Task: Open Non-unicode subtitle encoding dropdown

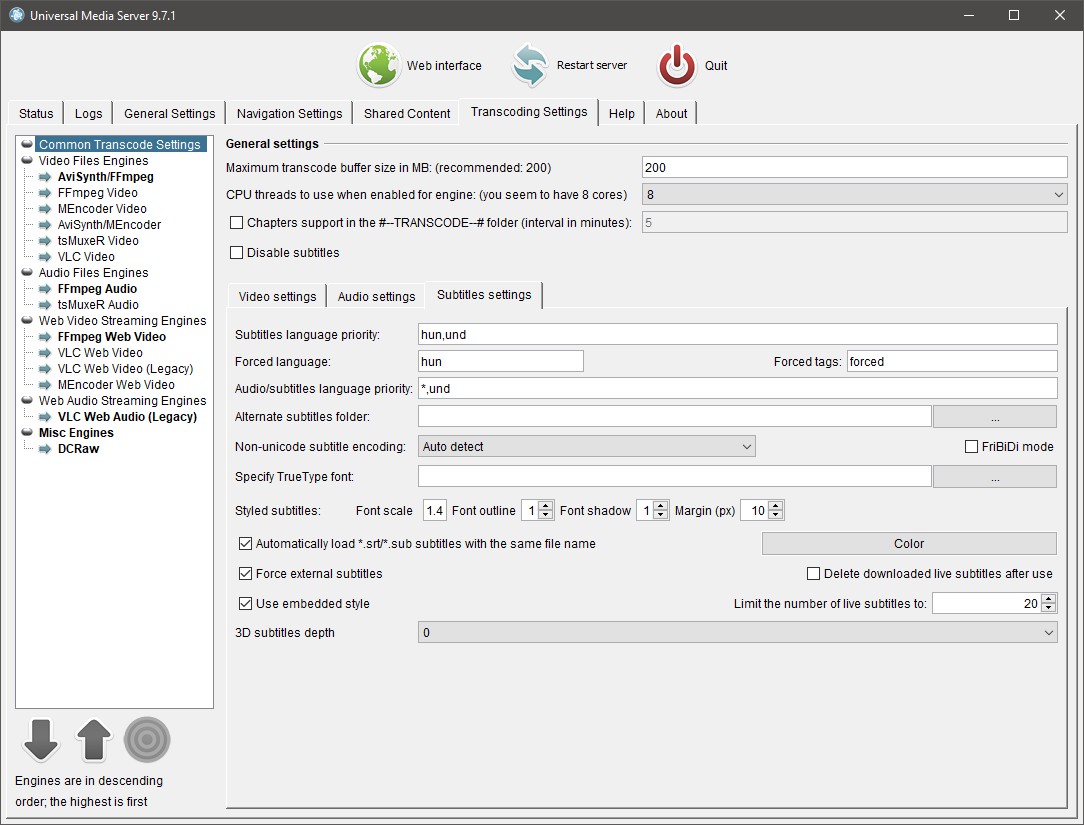Action: (586, 447)
